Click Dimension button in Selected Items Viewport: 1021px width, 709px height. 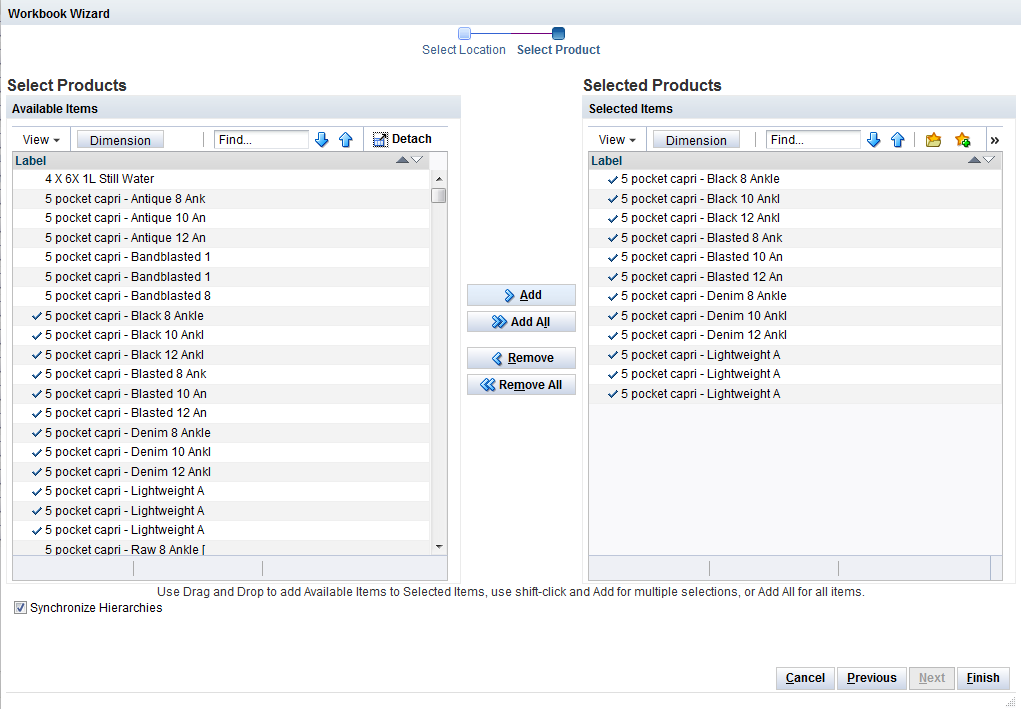[x=696, y=140]
